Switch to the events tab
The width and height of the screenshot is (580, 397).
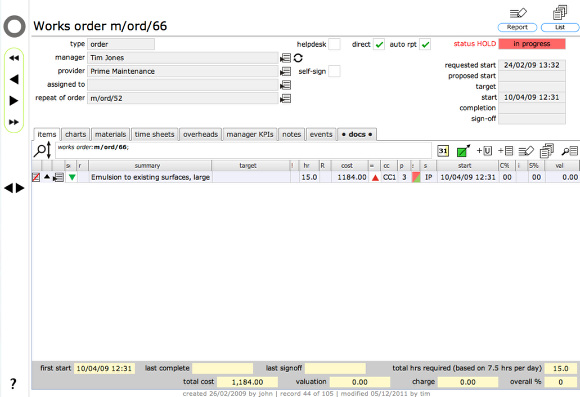point(321,134)
